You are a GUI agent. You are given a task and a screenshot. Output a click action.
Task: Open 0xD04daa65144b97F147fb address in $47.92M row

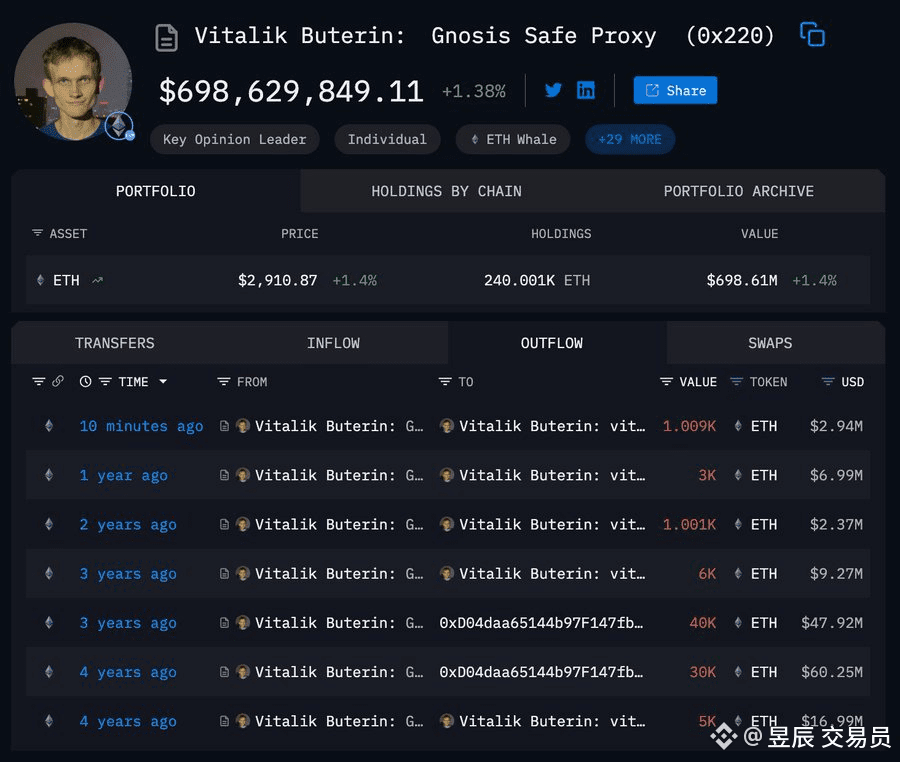click(541, 623)
